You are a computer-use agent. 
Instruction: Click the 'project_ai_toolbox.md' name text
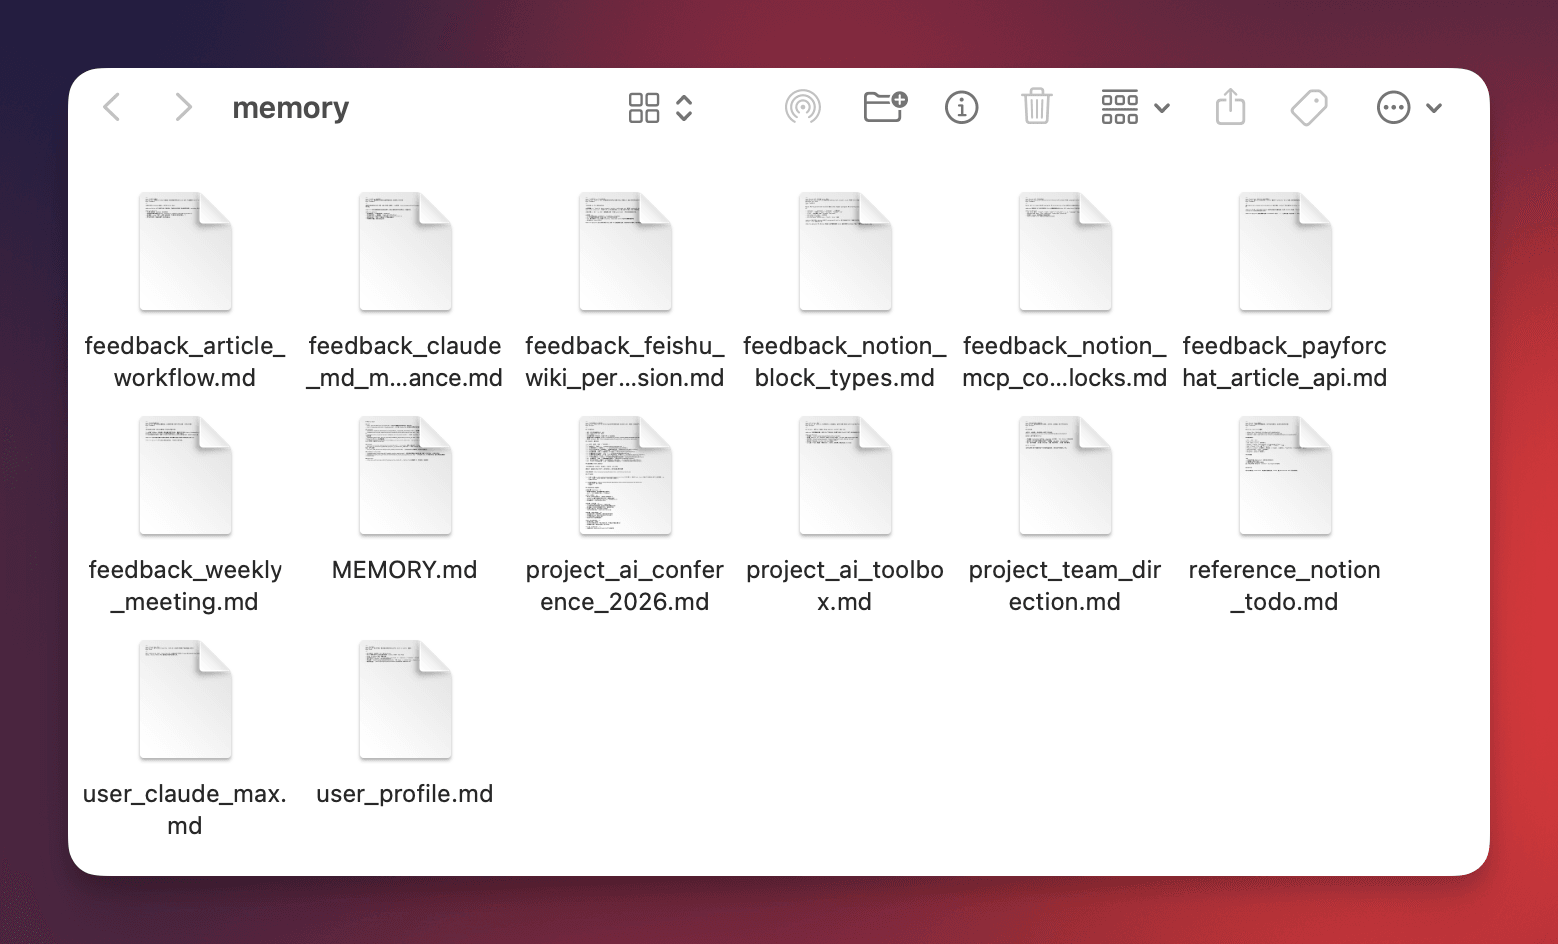(845, 586)
